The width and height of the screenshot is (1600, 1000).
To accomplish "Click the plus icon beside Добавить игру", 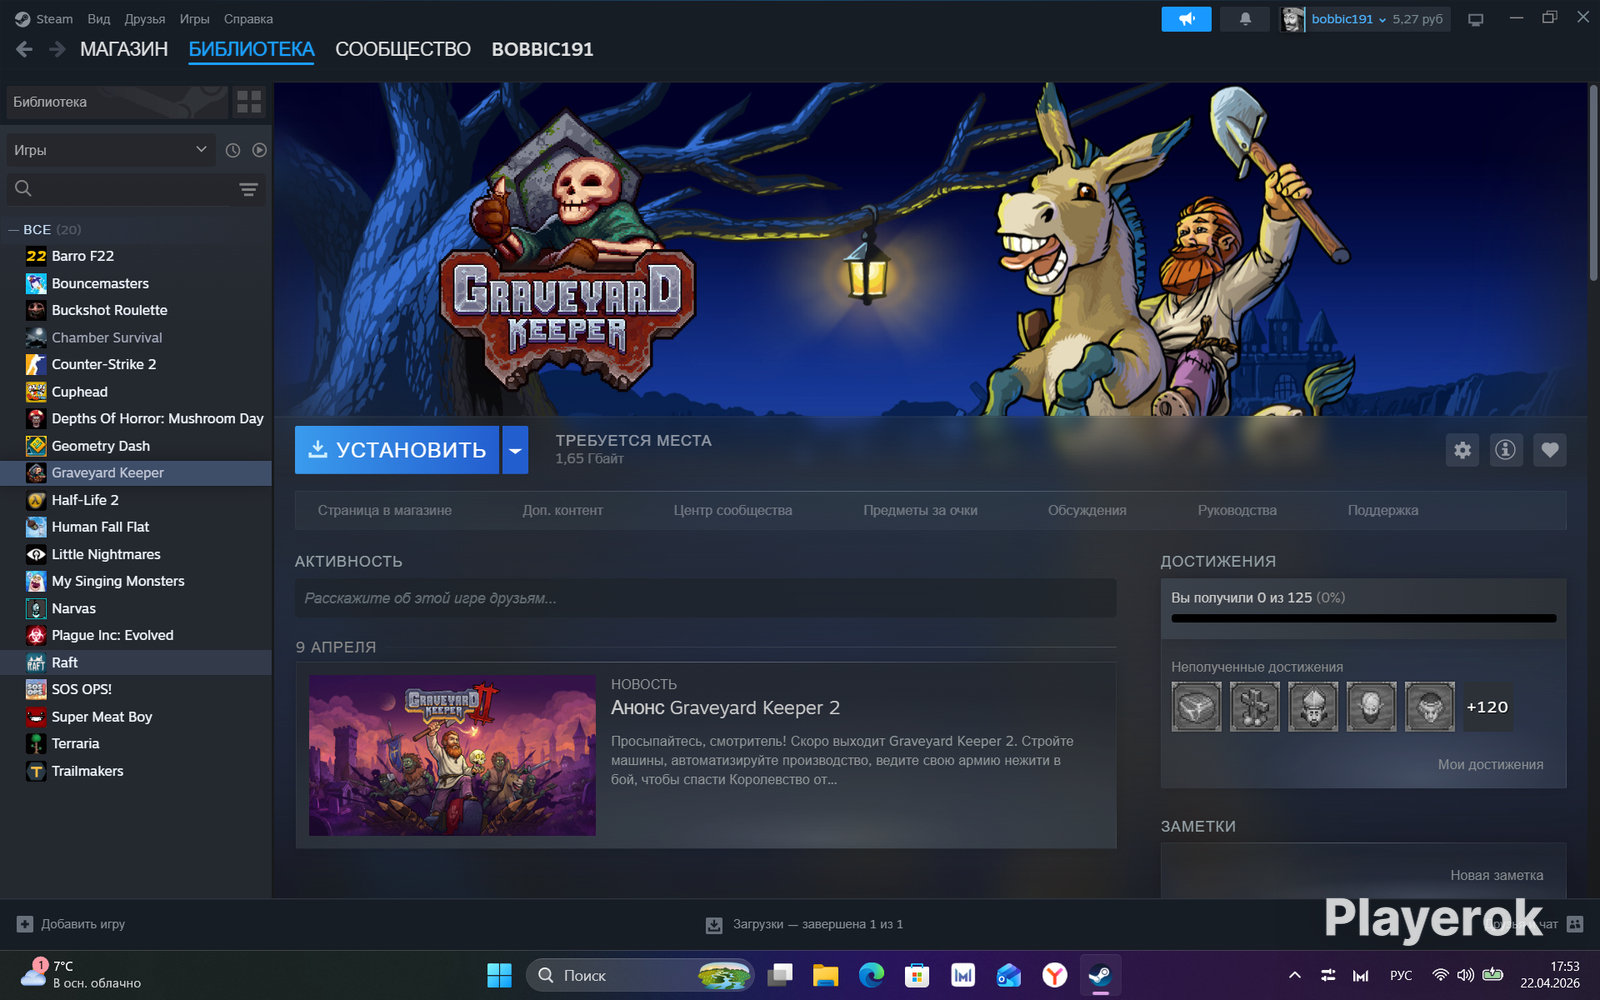I will pyautogui.click(x=25, y=924).
